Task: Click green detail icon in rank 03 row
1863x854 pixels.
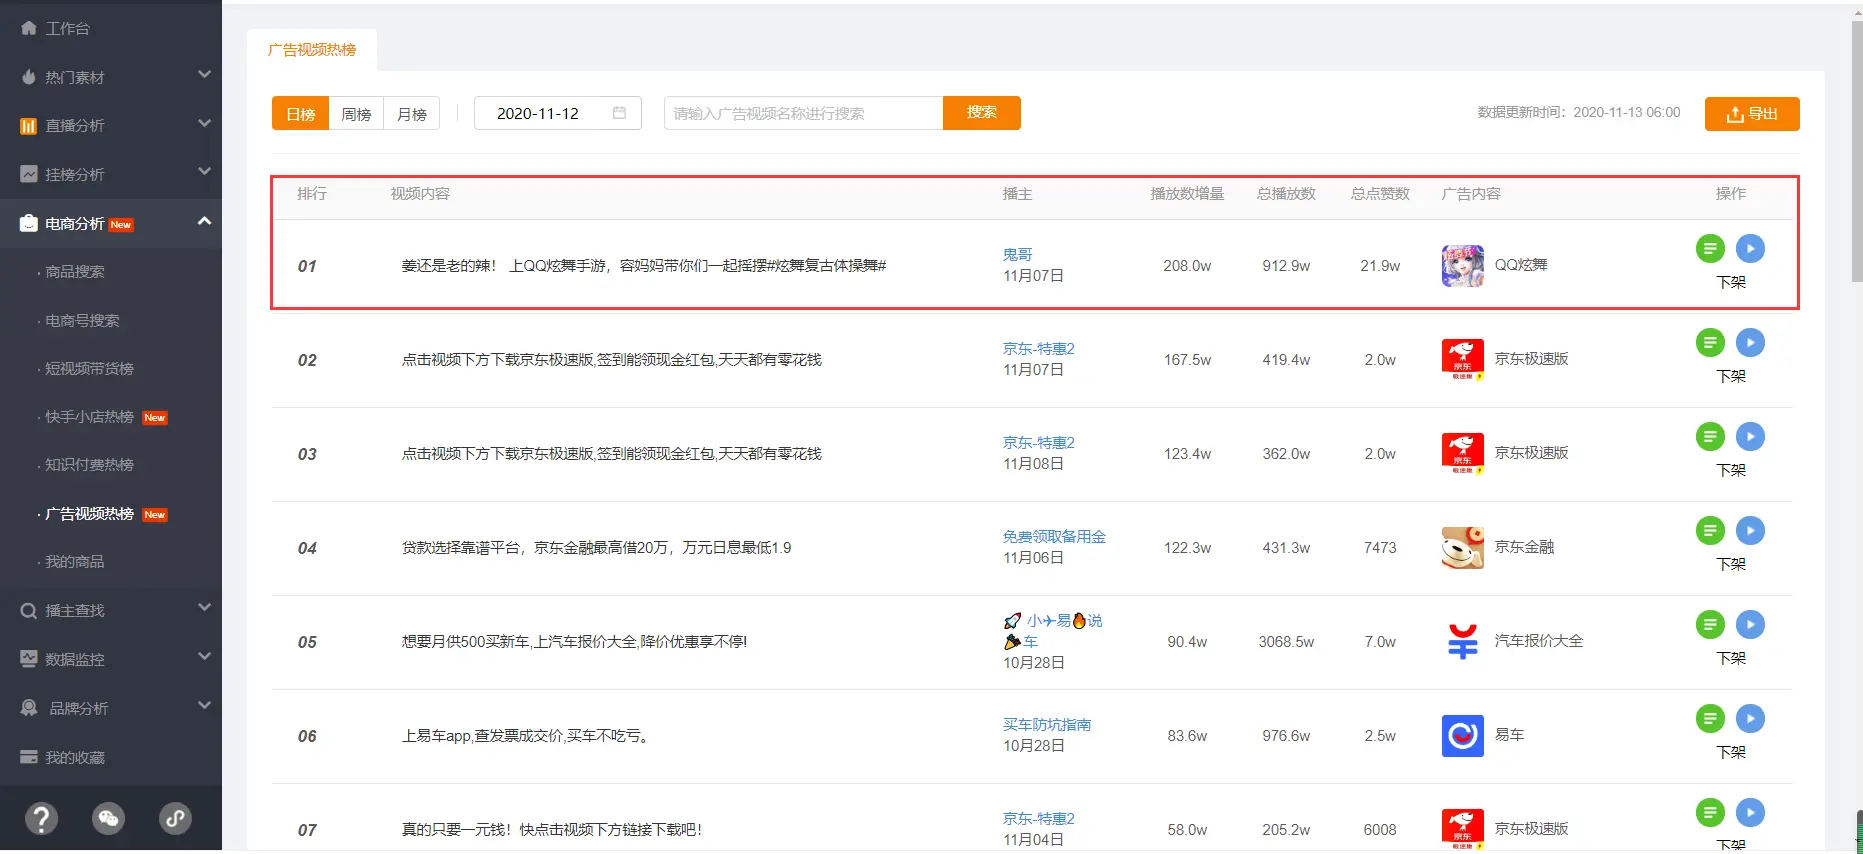Action: pyautogui.click(x=1710, y=436)
